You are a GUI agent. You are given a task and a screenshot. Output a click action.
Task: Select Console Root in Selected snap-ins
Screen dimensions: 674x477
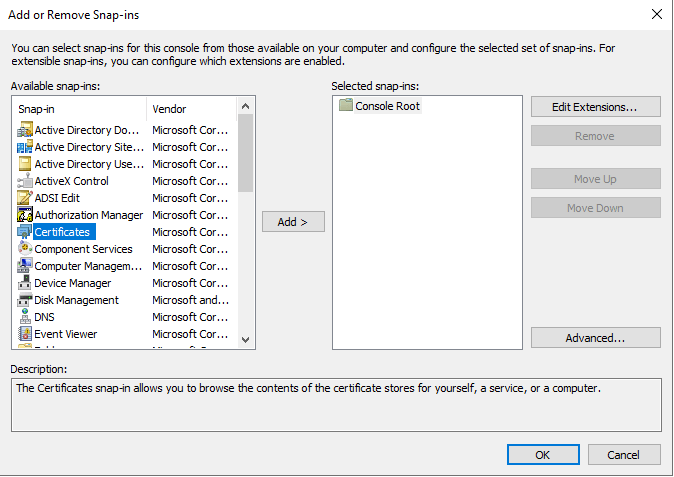click(x=387, y=106)
